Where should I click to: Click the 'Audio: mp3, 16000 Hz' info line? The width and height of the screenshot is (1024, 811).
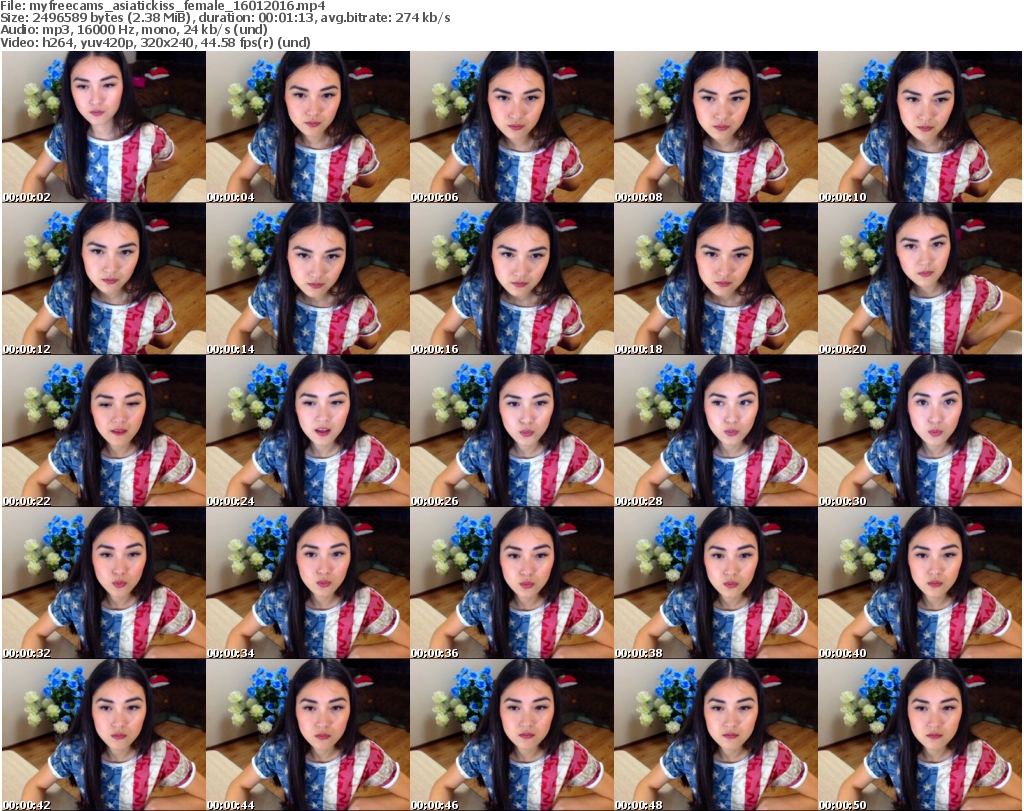134,30
